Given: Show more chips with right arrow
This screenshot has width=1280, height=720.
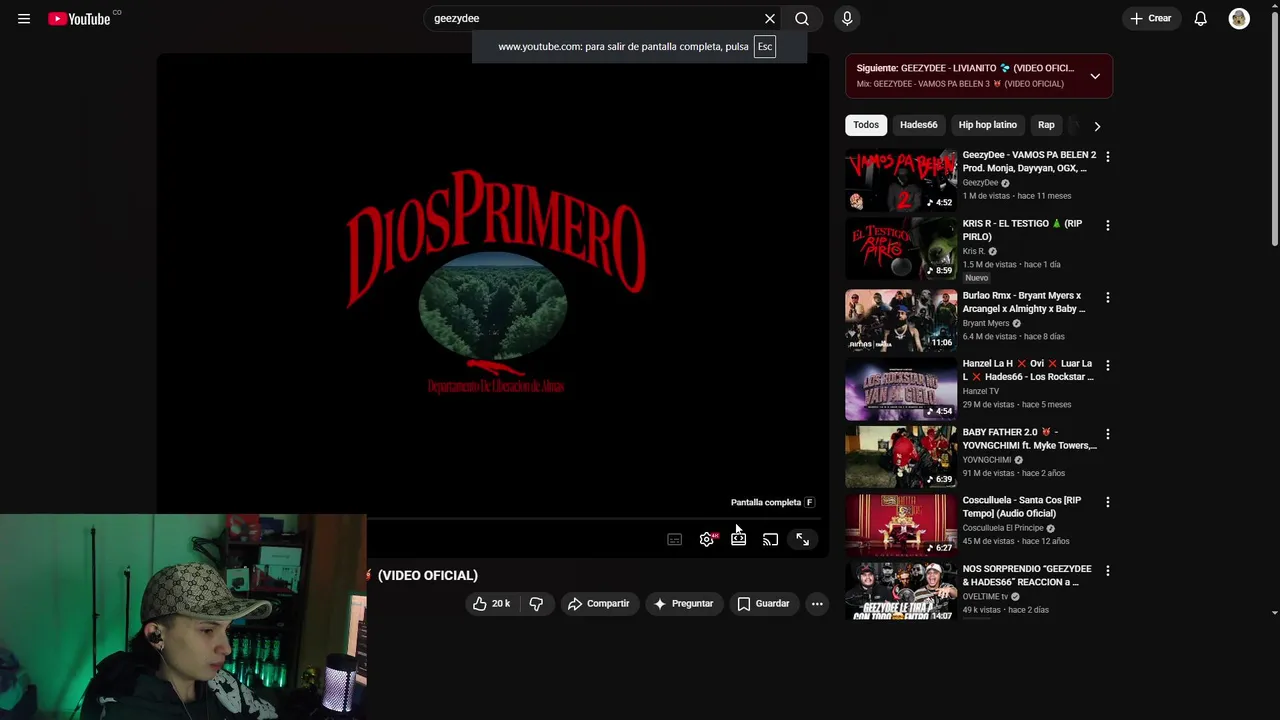Looking at the screenshot, I should (x=1097, y=126).
